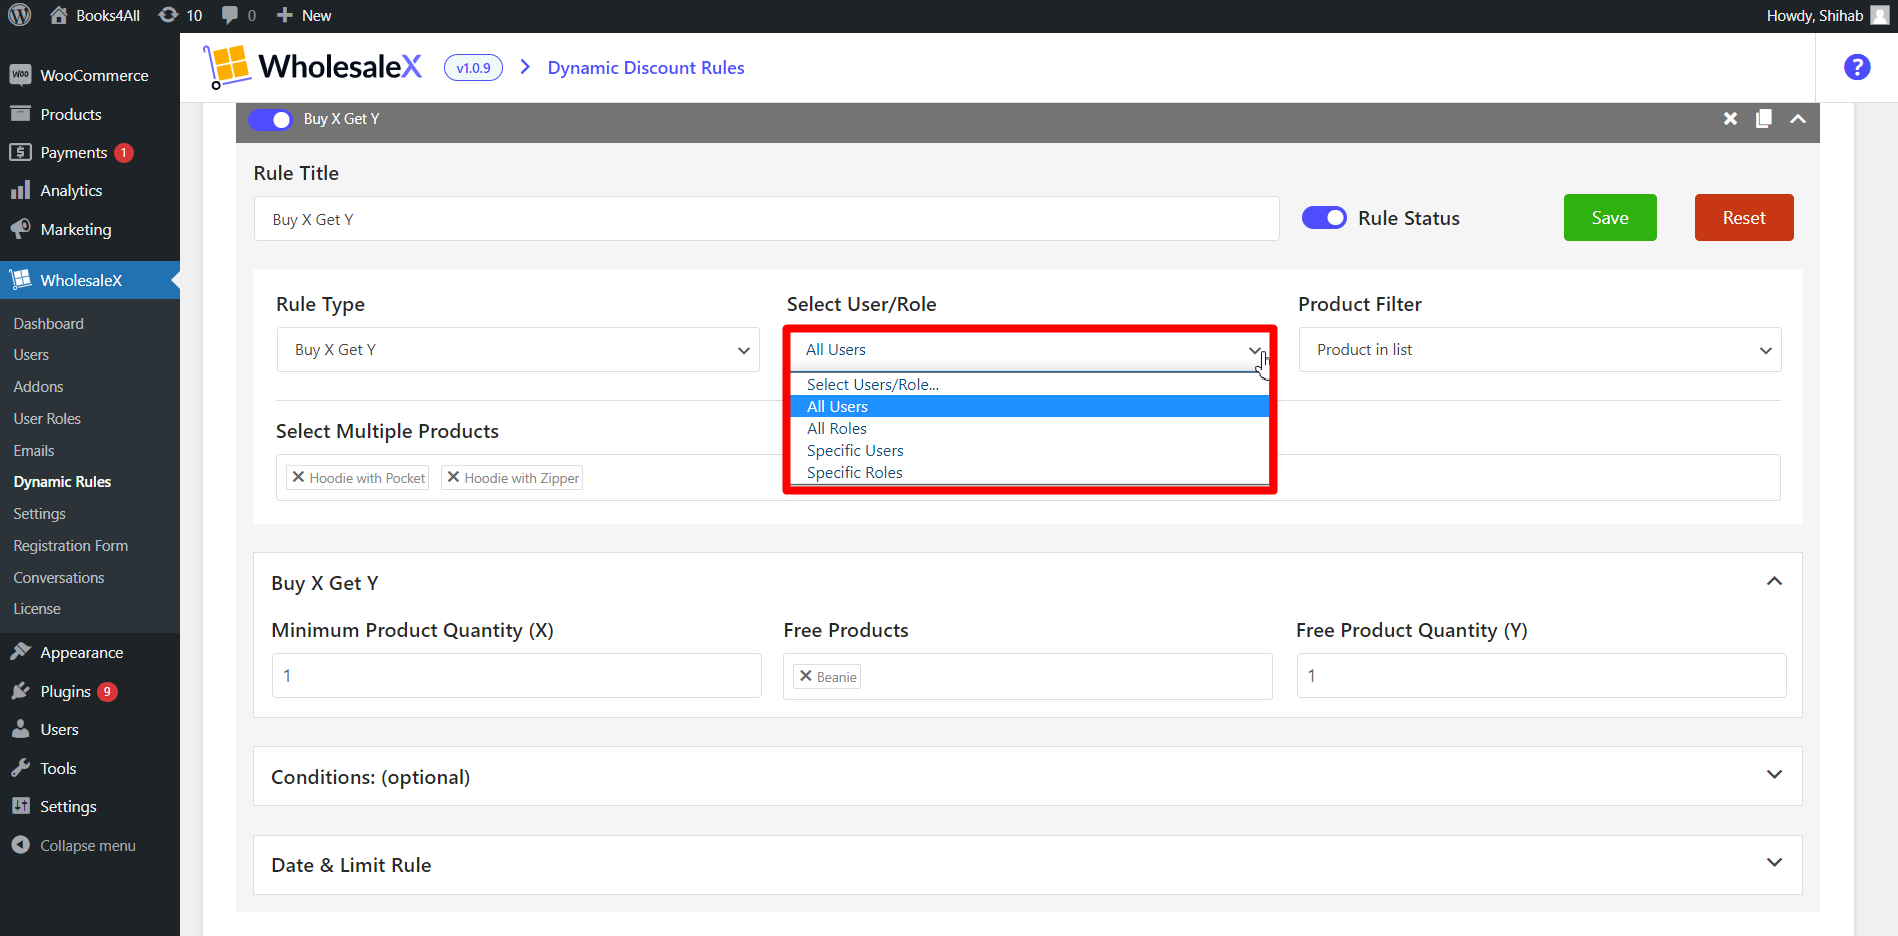The width and height of the screenshot is (1898, 936).
Task: Expand the Conditions (optional) section
Action: [x=1774, y=775]
